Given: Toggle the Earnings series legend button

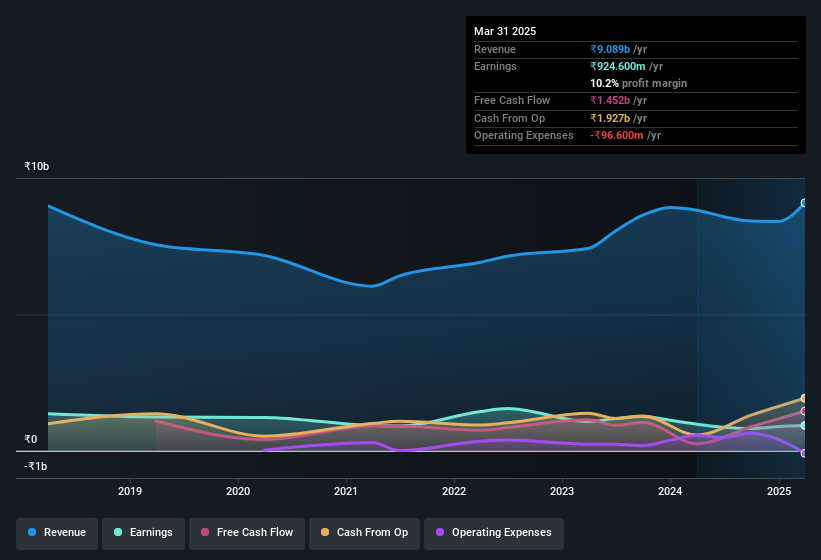Looking at the screenshot, I should click(x=143, y=533).
